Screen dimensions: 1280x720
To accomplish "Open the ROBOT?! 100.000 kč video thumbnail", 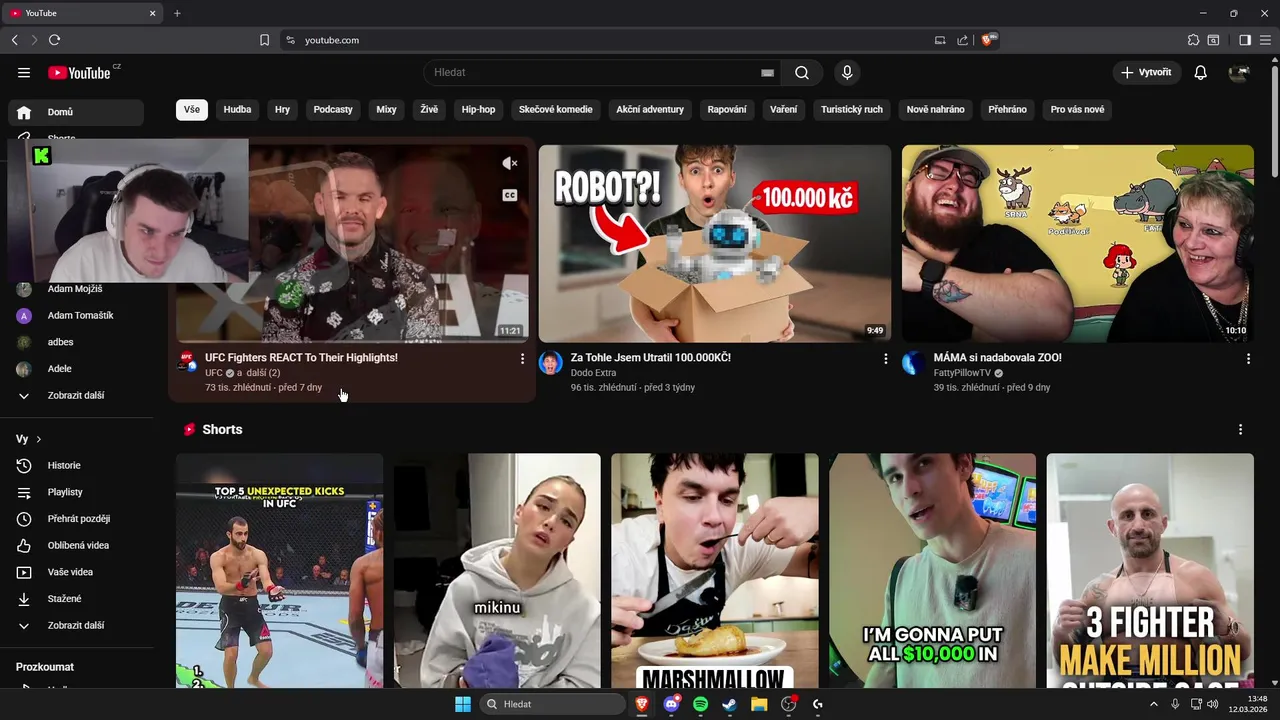I will pyautogui.click(x=715, y=243).
